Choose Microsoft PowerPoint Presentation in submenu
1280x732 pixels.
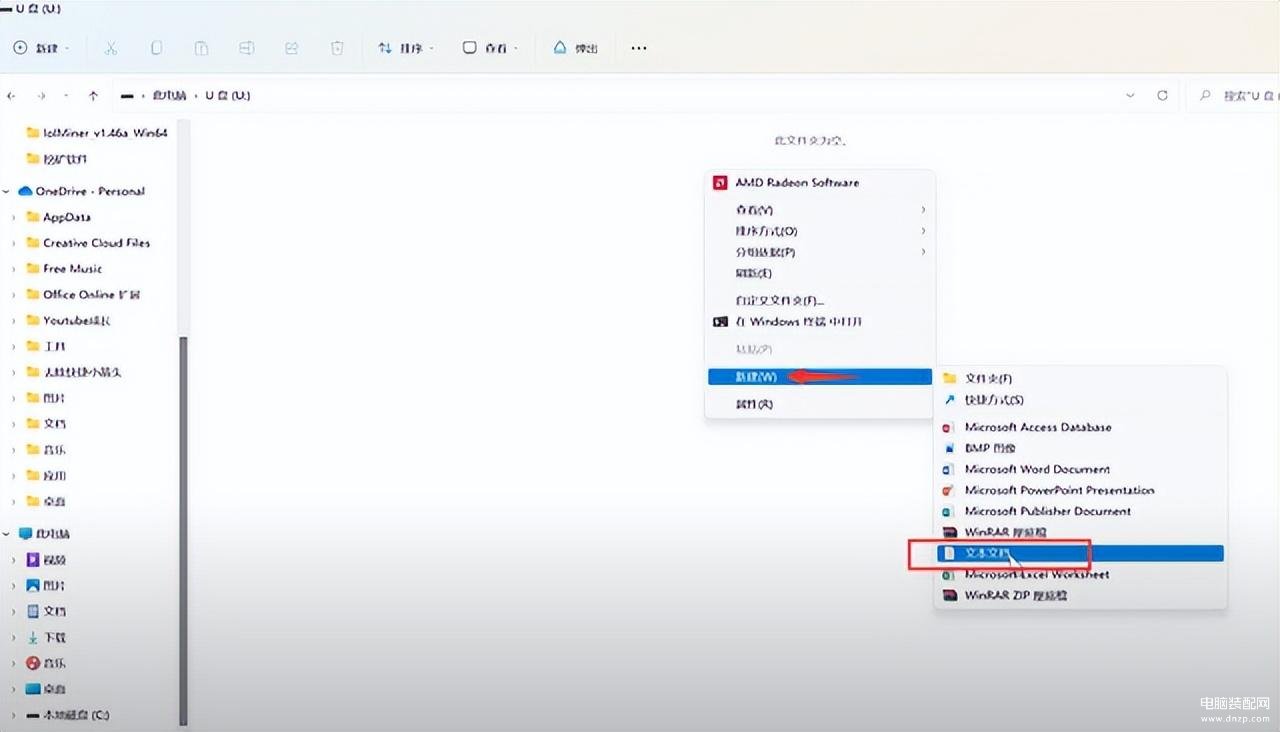(1080, 490)
